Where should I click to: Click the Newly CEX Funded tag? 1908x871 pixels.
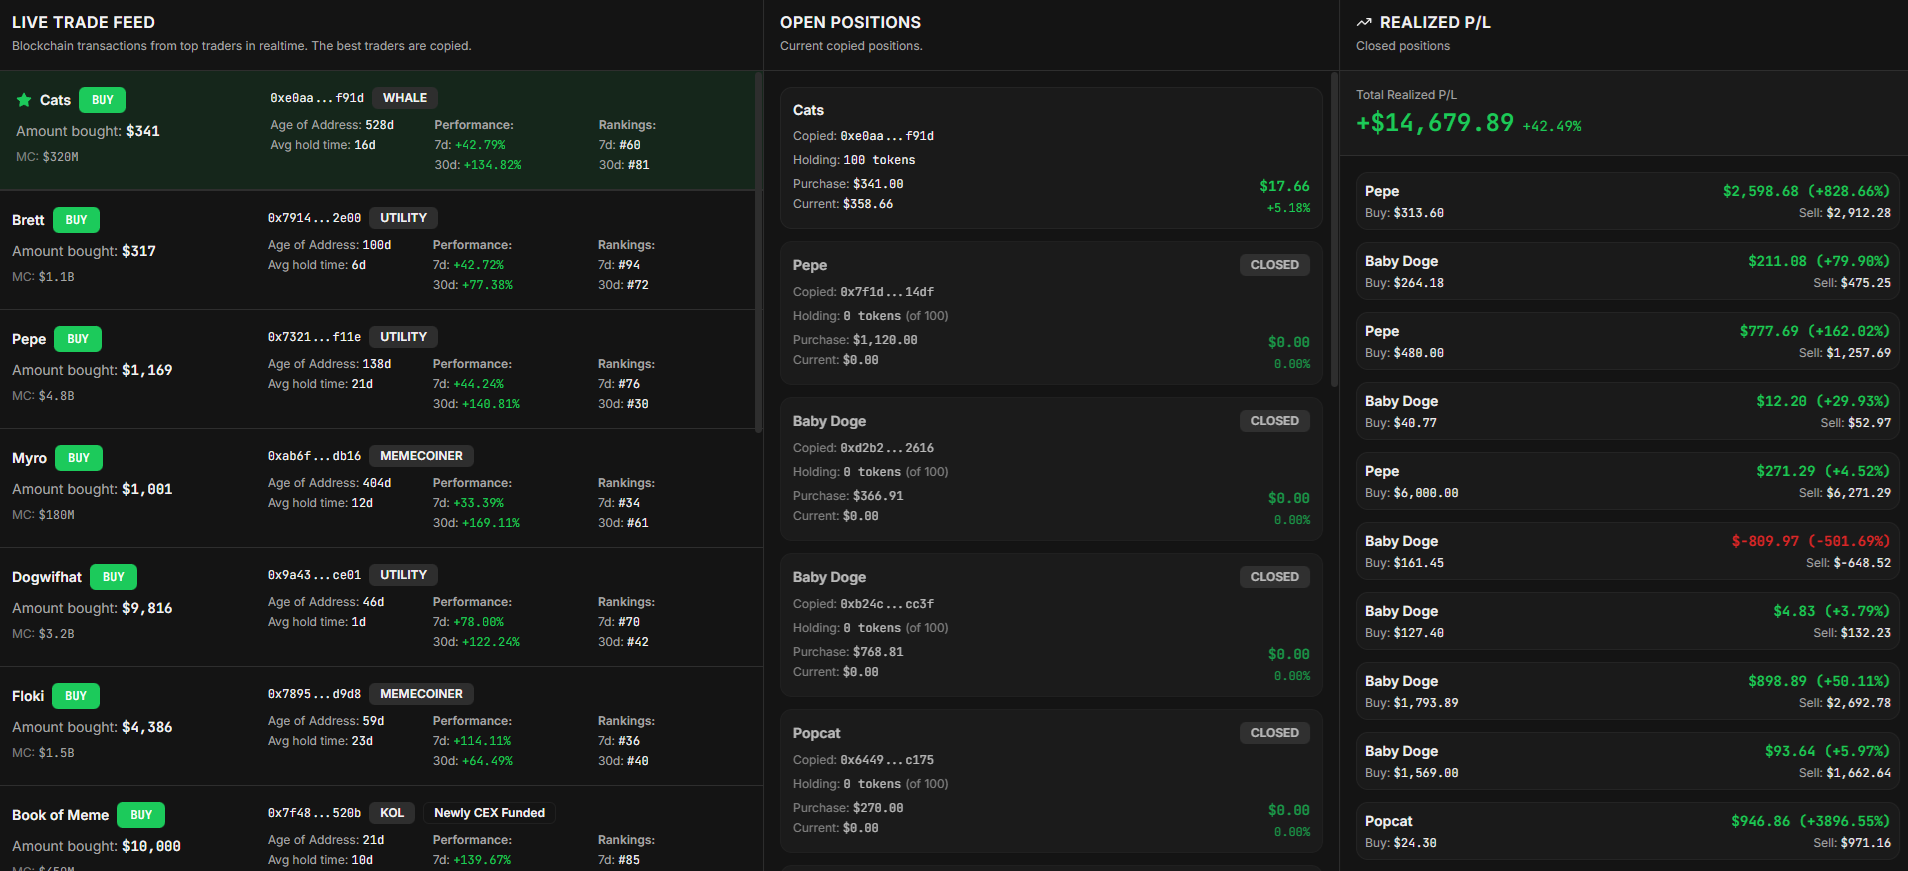[489, 813]
